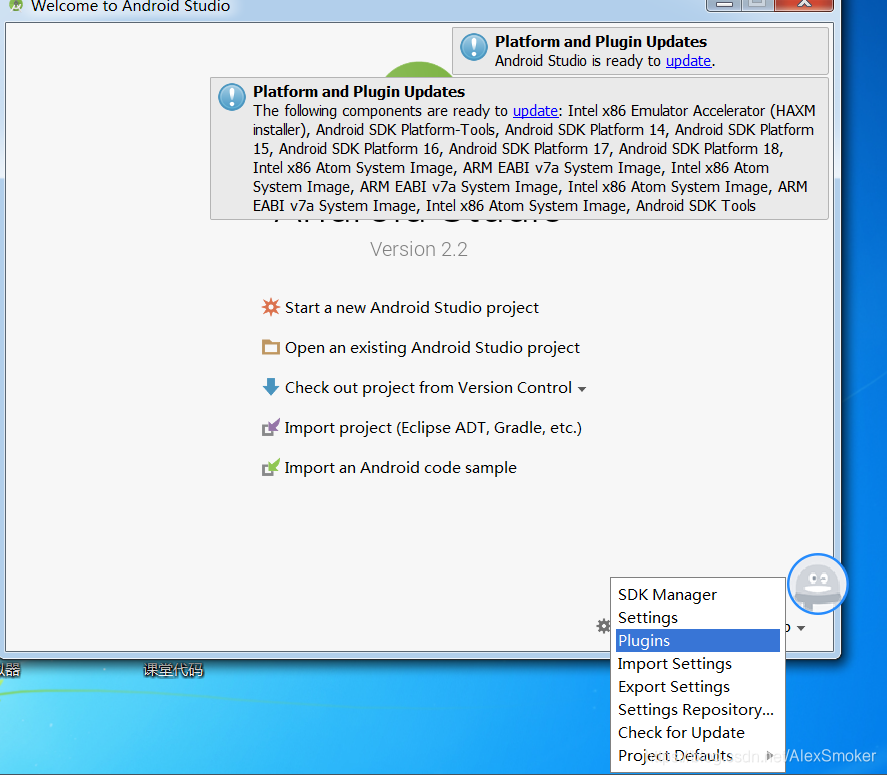Image resolution: width=887 pixels, height=775 pixels.
Task: Expand the Get Help dropdown arrow
Action: [x=800, y=628]
